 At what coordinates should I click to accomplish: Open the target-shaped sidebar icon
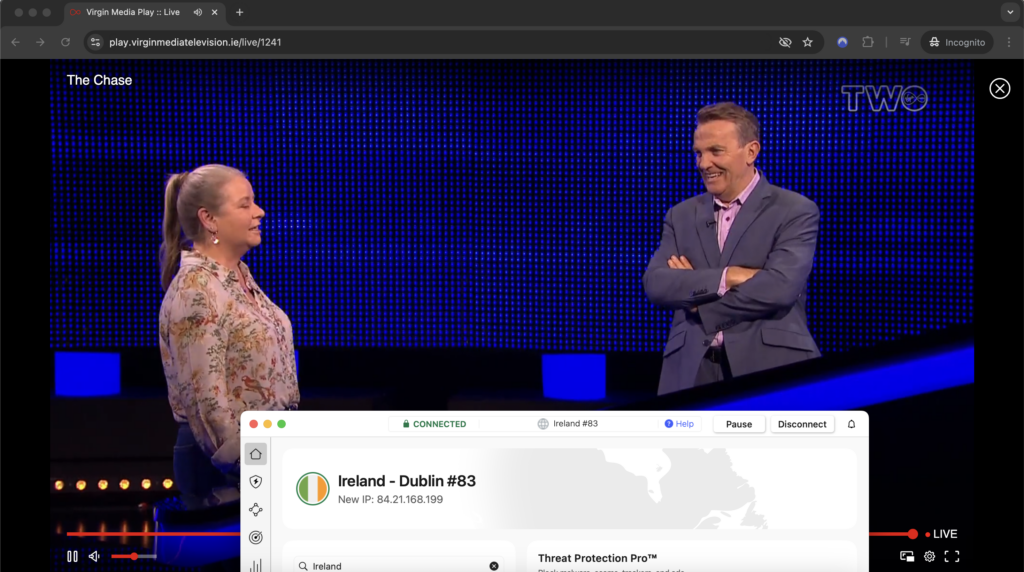255,537
